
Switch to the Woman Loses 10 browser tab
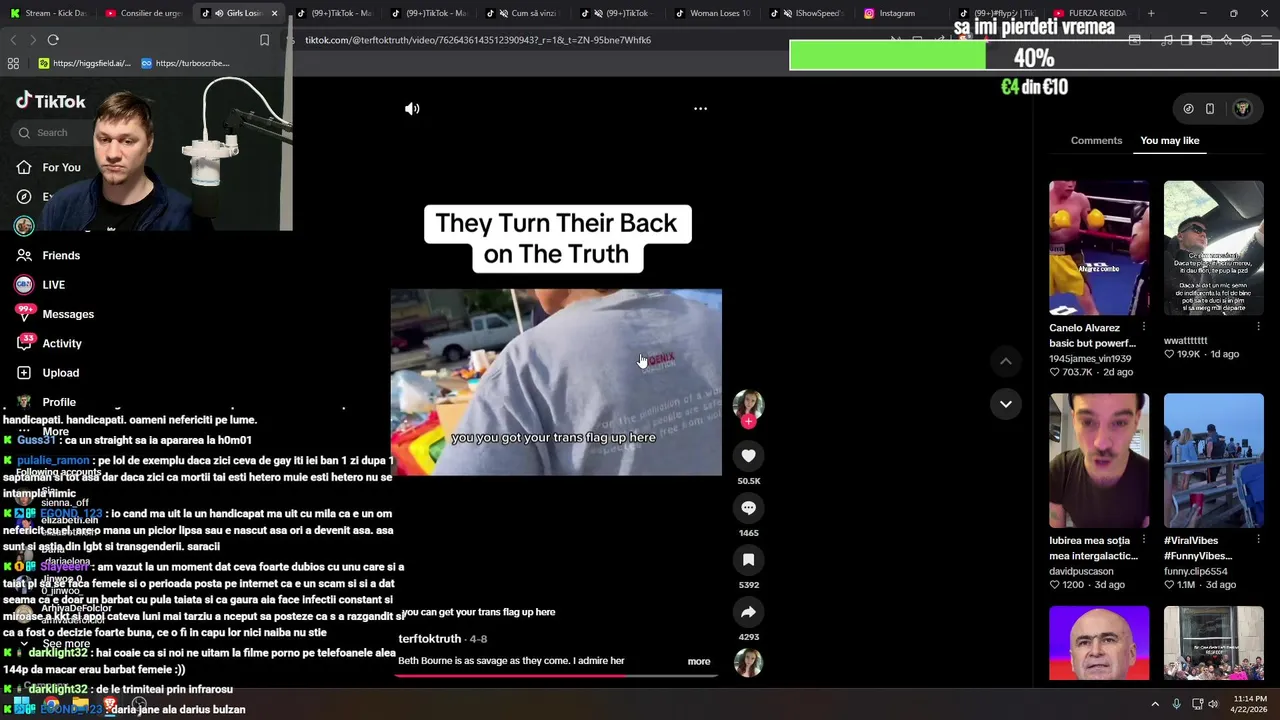713,13
